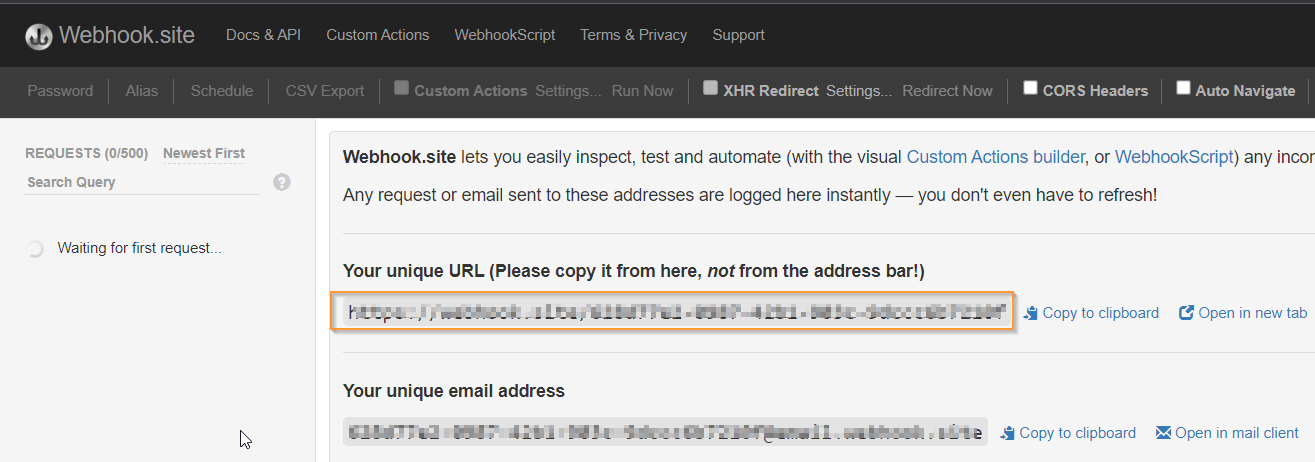Enable the Custom Actions checkbox
This screenshot has width=1315, height=462.
point(401,88)
